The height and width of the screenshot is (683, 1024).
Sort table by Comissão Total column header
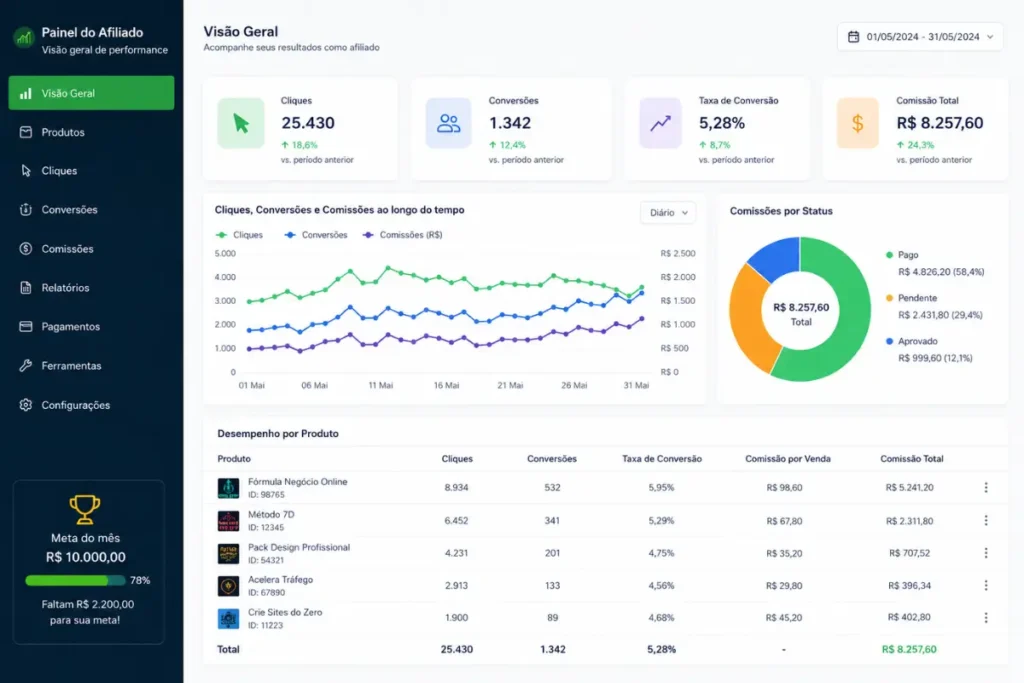pyautogui.click(x=912, y=459)
